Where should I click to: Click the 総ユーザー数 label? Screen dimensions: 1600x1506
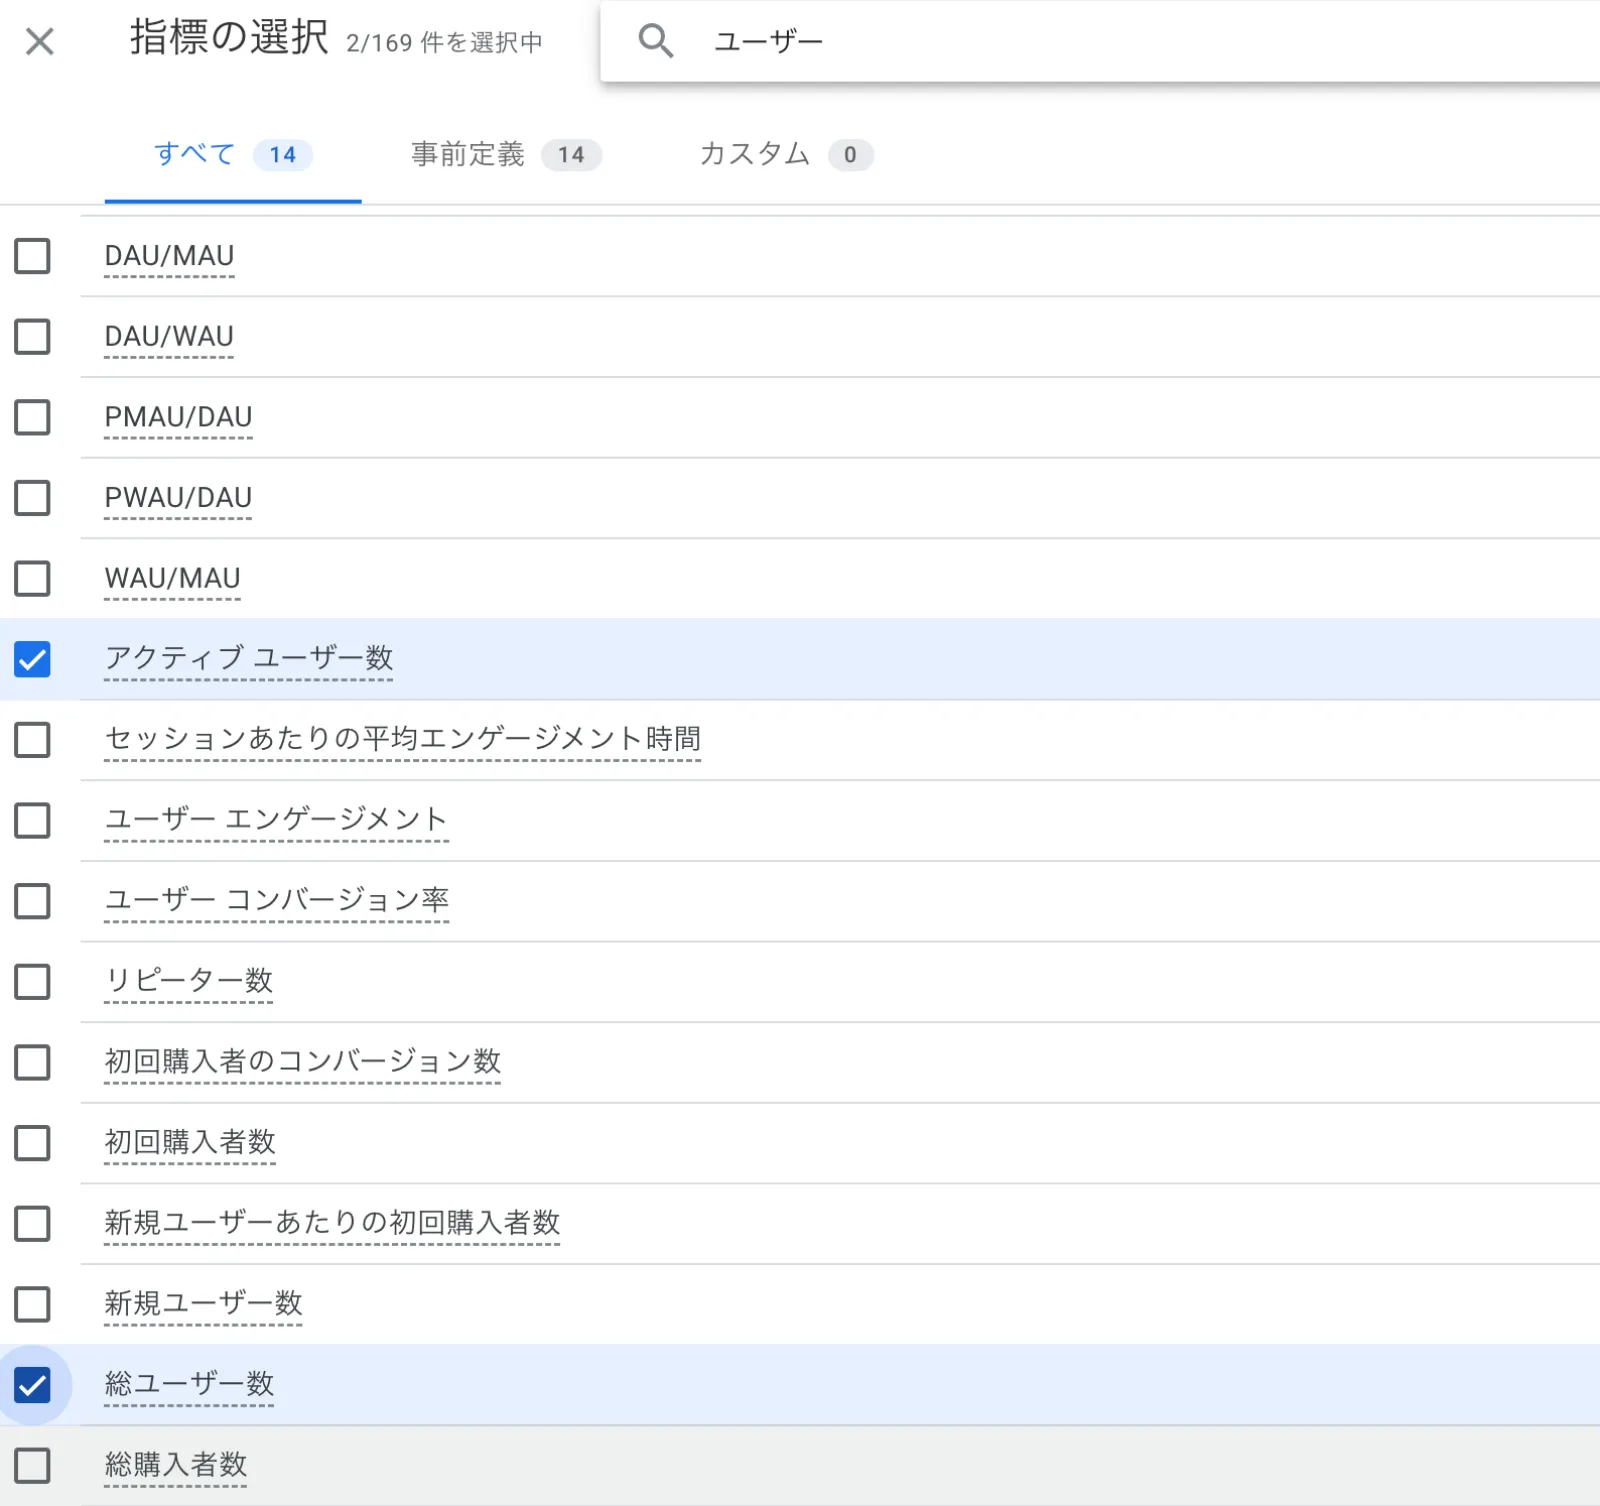point(189,1384)
